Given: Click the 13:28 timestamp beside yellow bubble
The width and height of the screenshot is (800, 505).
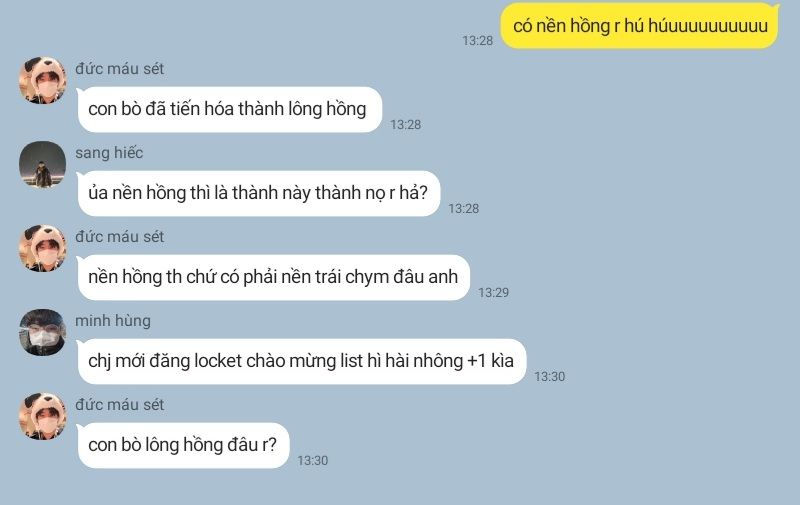Looking at the screenshot, I should pos(478,41).
